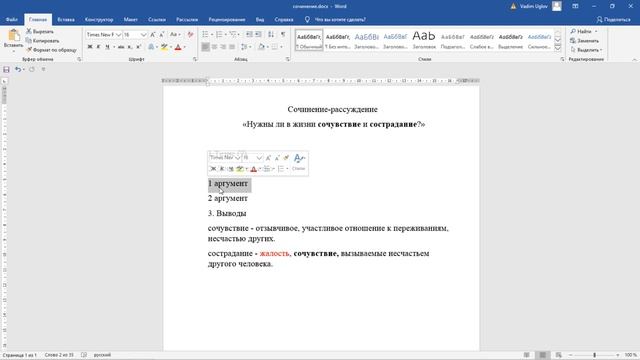Click the Redo icon in the quick access toolbar
The height and width of the screenshot is (360, 640).
(x=32, y=69)
